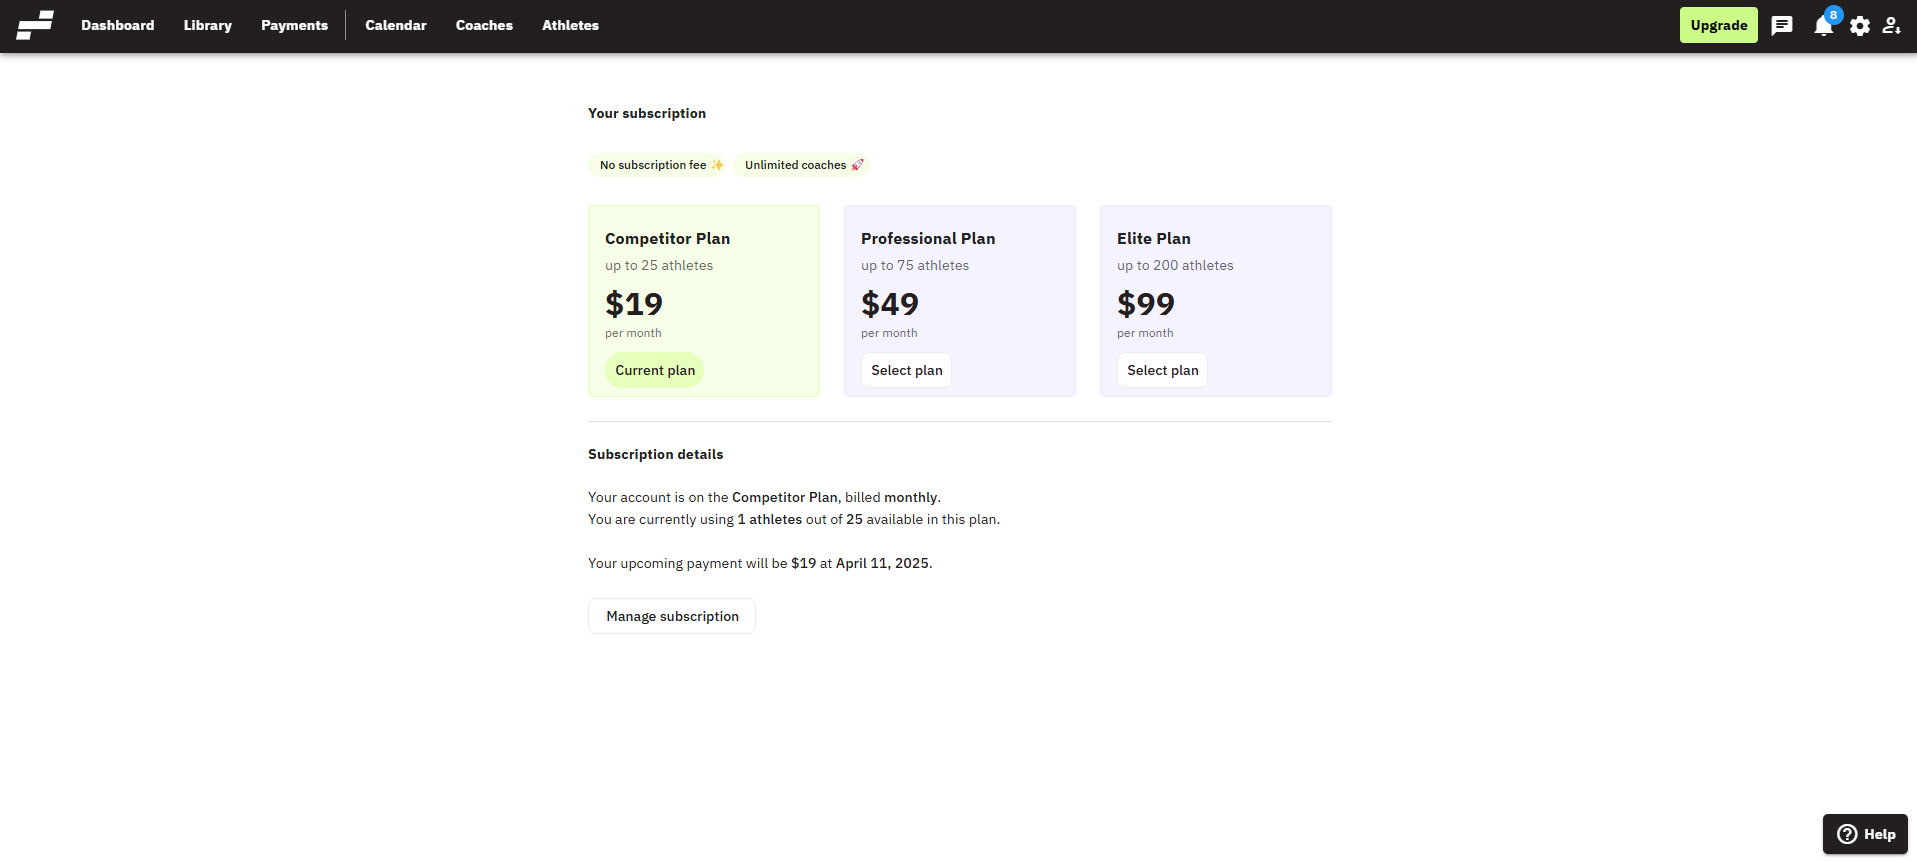This screenshot has width=1917, height=862.
Task: Open the Help widget
Action: [1866, 834]
